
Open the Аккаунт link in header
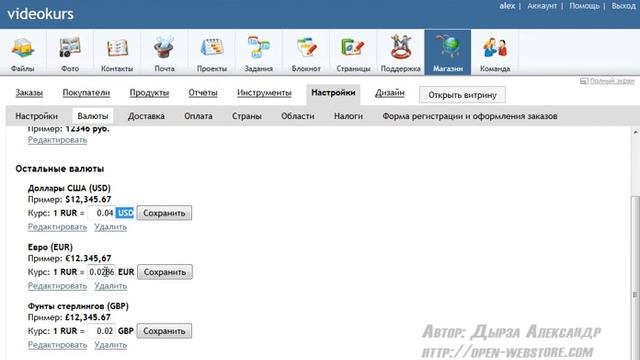(x=542, y=6)
